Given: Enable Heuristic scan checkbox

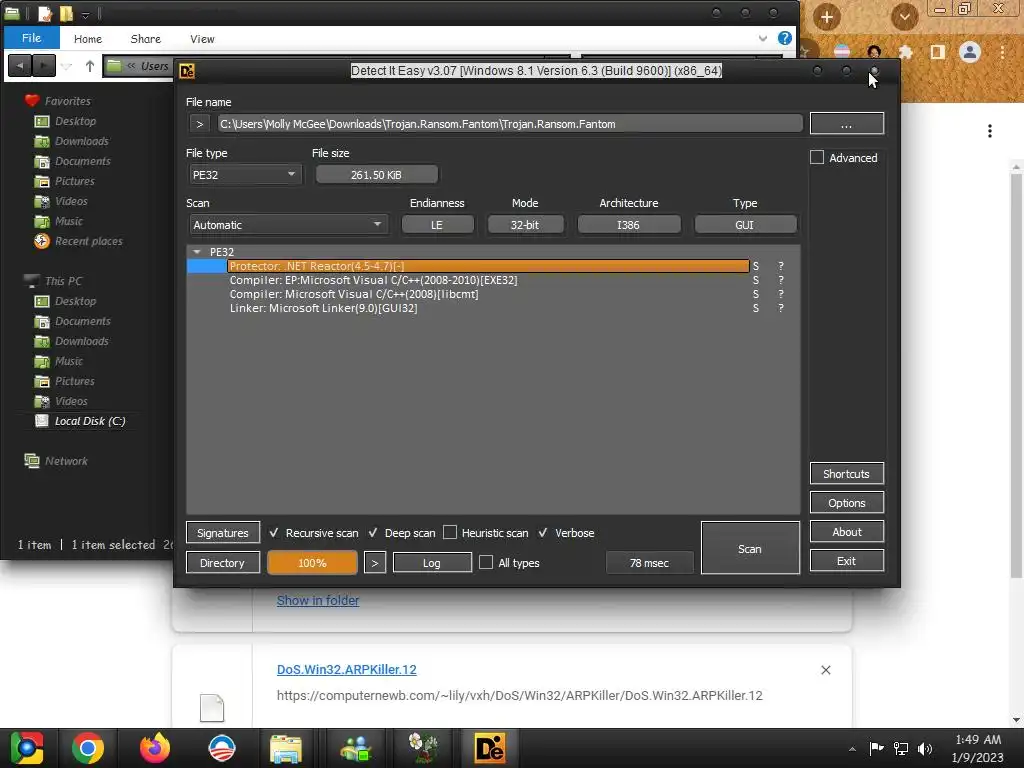Looking at the screenshot, I should pos(450,533).
